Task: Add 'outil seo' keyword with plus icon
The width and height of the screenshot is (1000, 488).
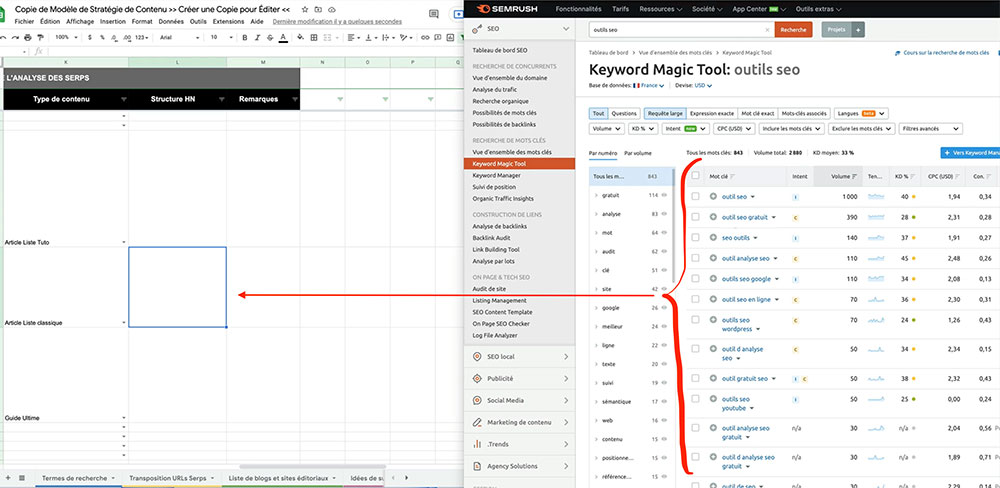Action: pos(713,196)
